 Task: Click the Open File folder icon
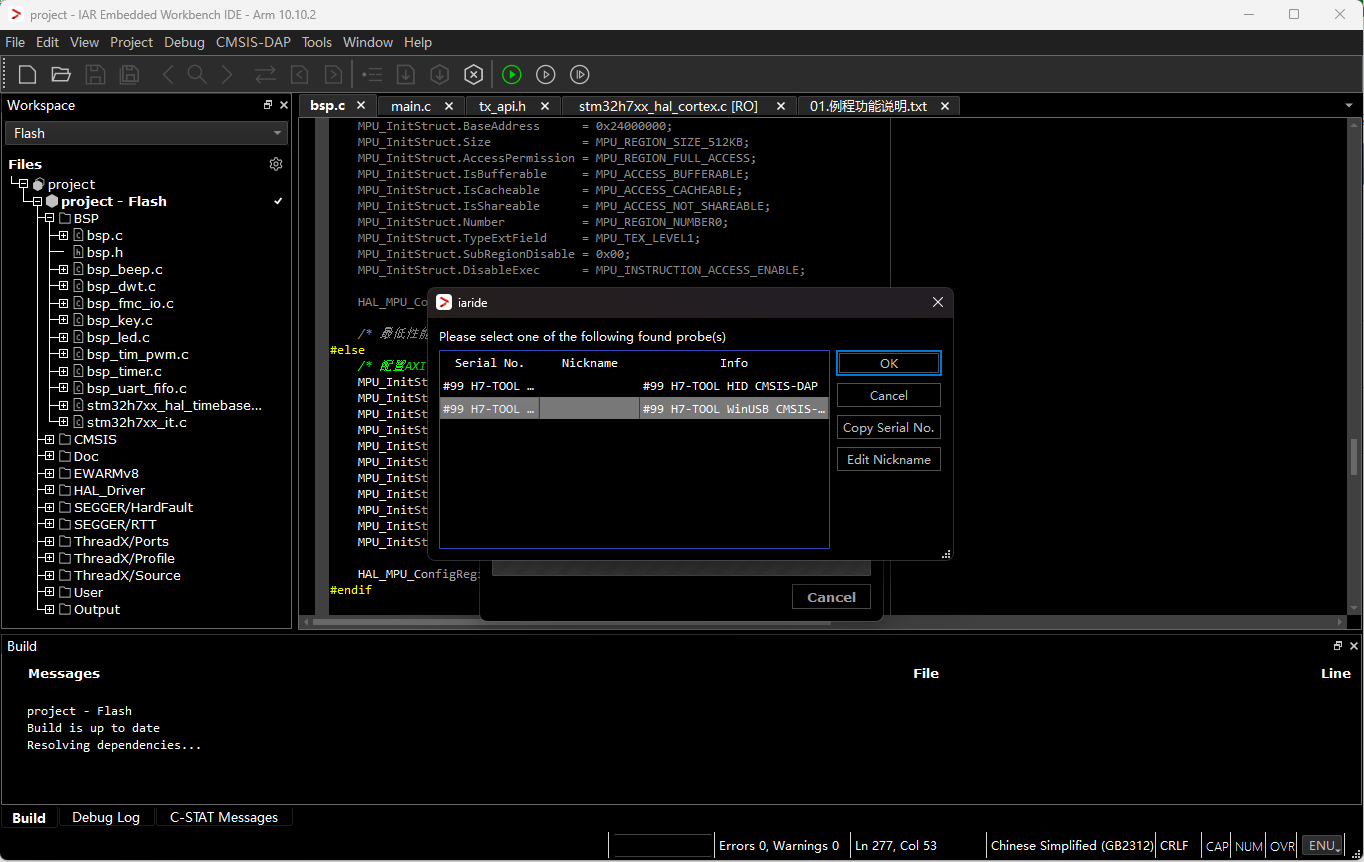[61, 74]
